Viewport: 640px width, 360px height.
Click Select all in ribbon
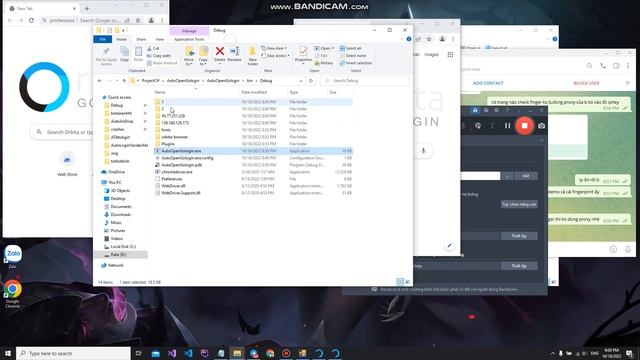click(x=350, y=48)
